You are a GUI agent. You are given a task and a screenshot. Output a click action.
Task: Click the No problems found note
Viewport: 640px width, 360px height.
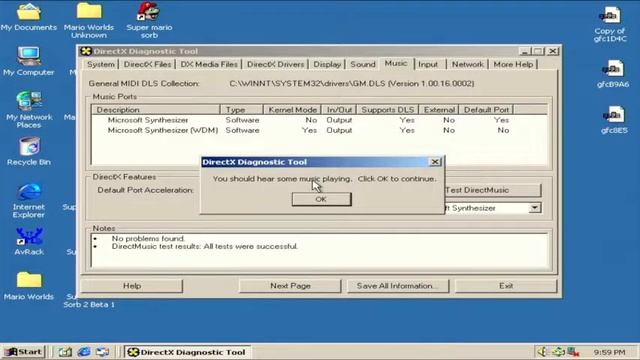(x=148, y=238)
